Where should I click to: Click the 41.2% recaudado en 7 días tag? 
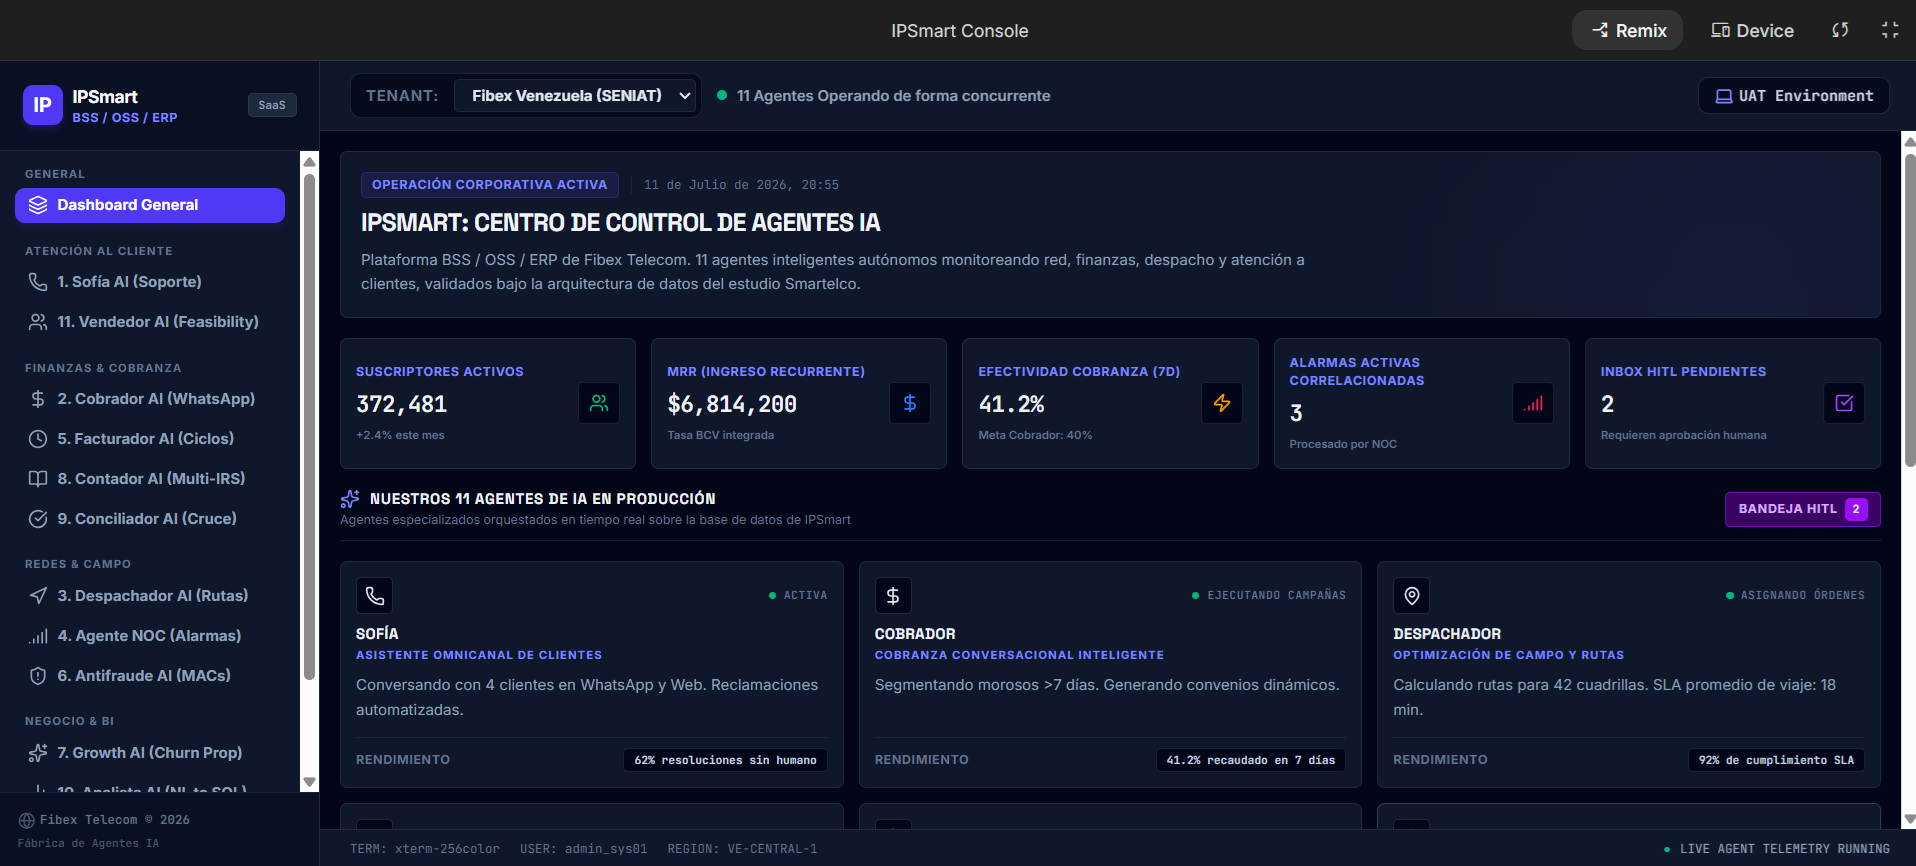pos(1251,760)
